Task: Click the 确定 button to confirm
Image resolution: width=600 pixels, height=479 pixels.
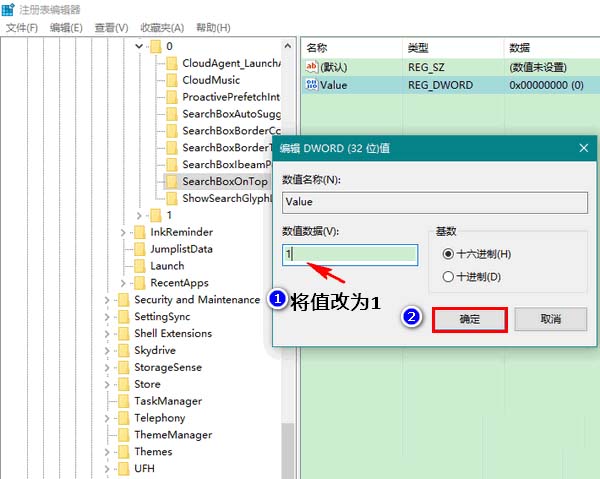Action: click(469, 320)
